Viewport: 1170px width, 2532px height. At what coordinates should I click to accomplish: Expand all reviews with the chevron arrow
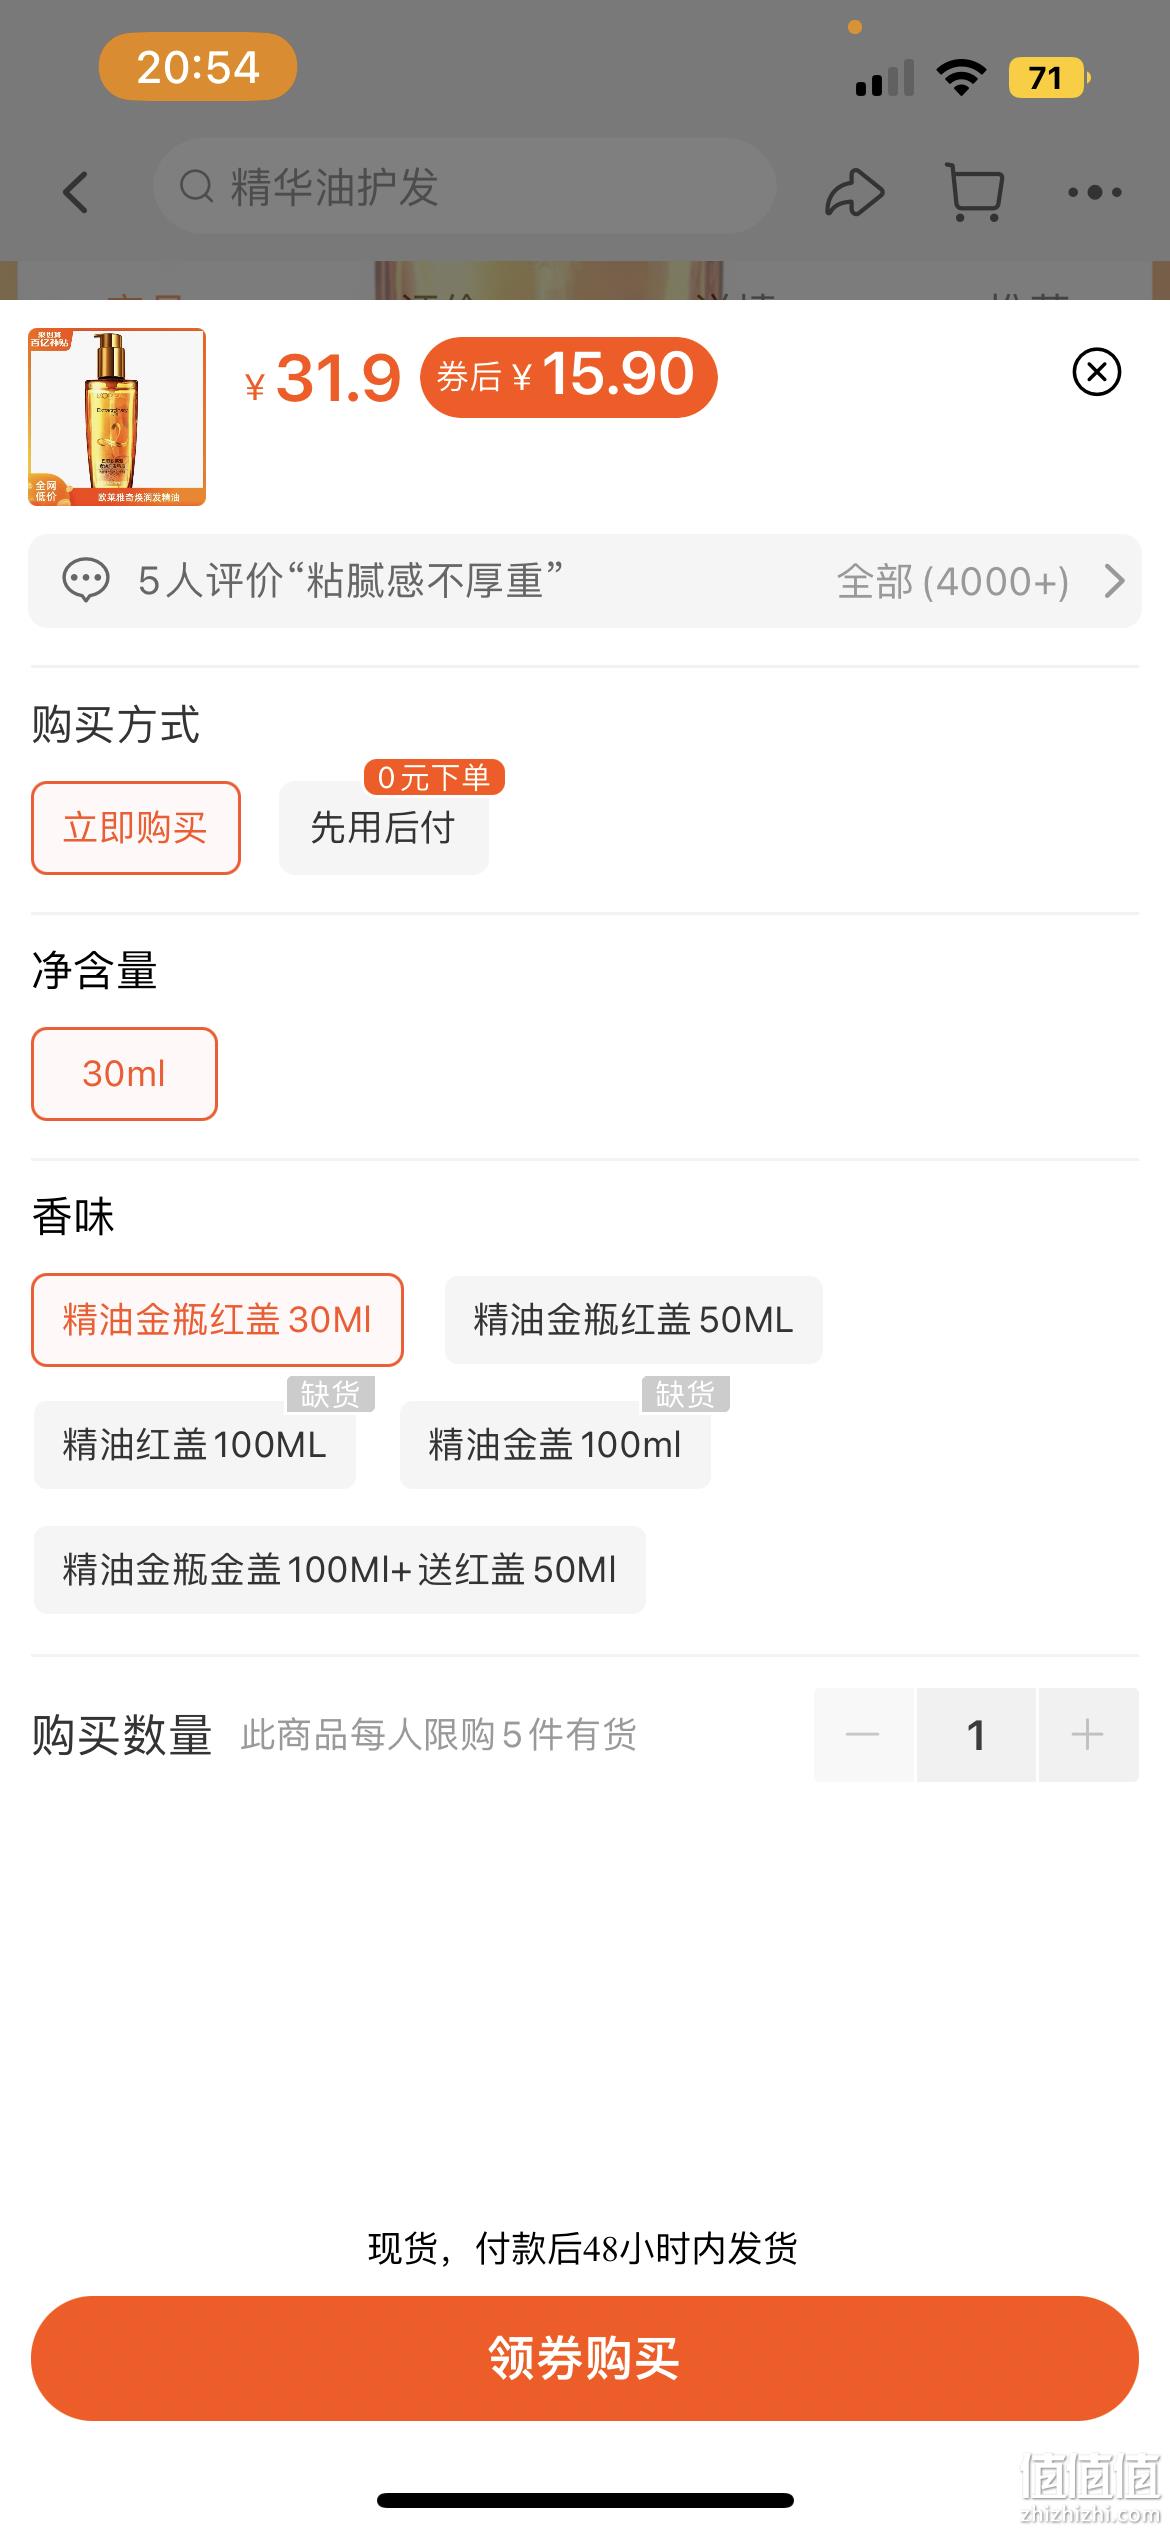point(1114,581)
